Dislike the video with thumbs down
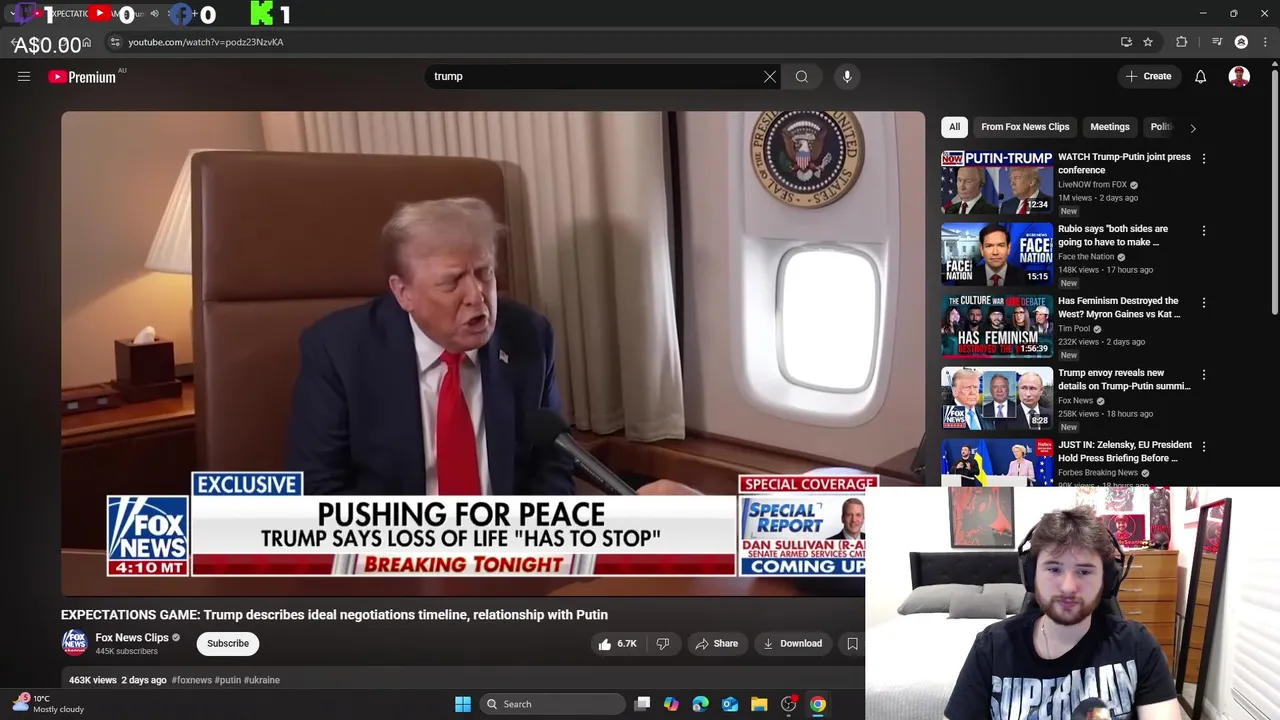This screenshot has height=720, width=1280. click(663, 643)
